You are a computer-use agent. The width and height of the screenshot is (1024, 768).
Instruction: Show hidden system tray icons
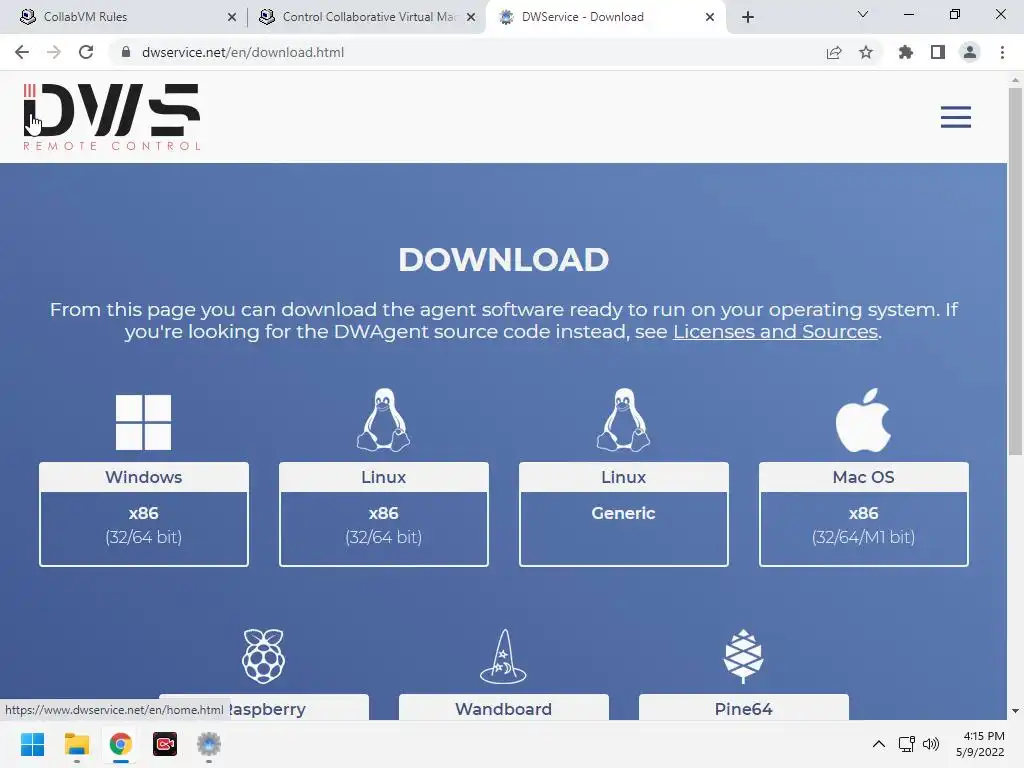coord(879,744)
